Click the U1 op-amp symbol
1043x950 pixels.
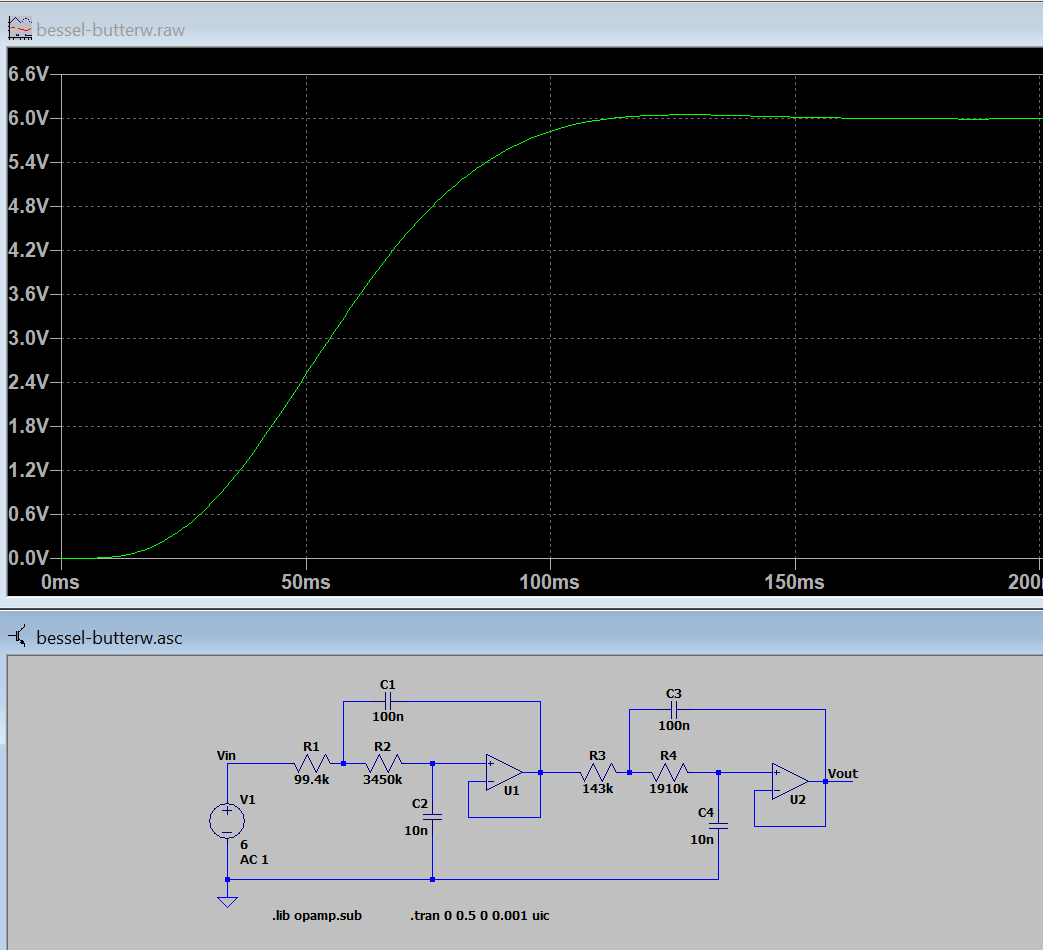[504, 772]
